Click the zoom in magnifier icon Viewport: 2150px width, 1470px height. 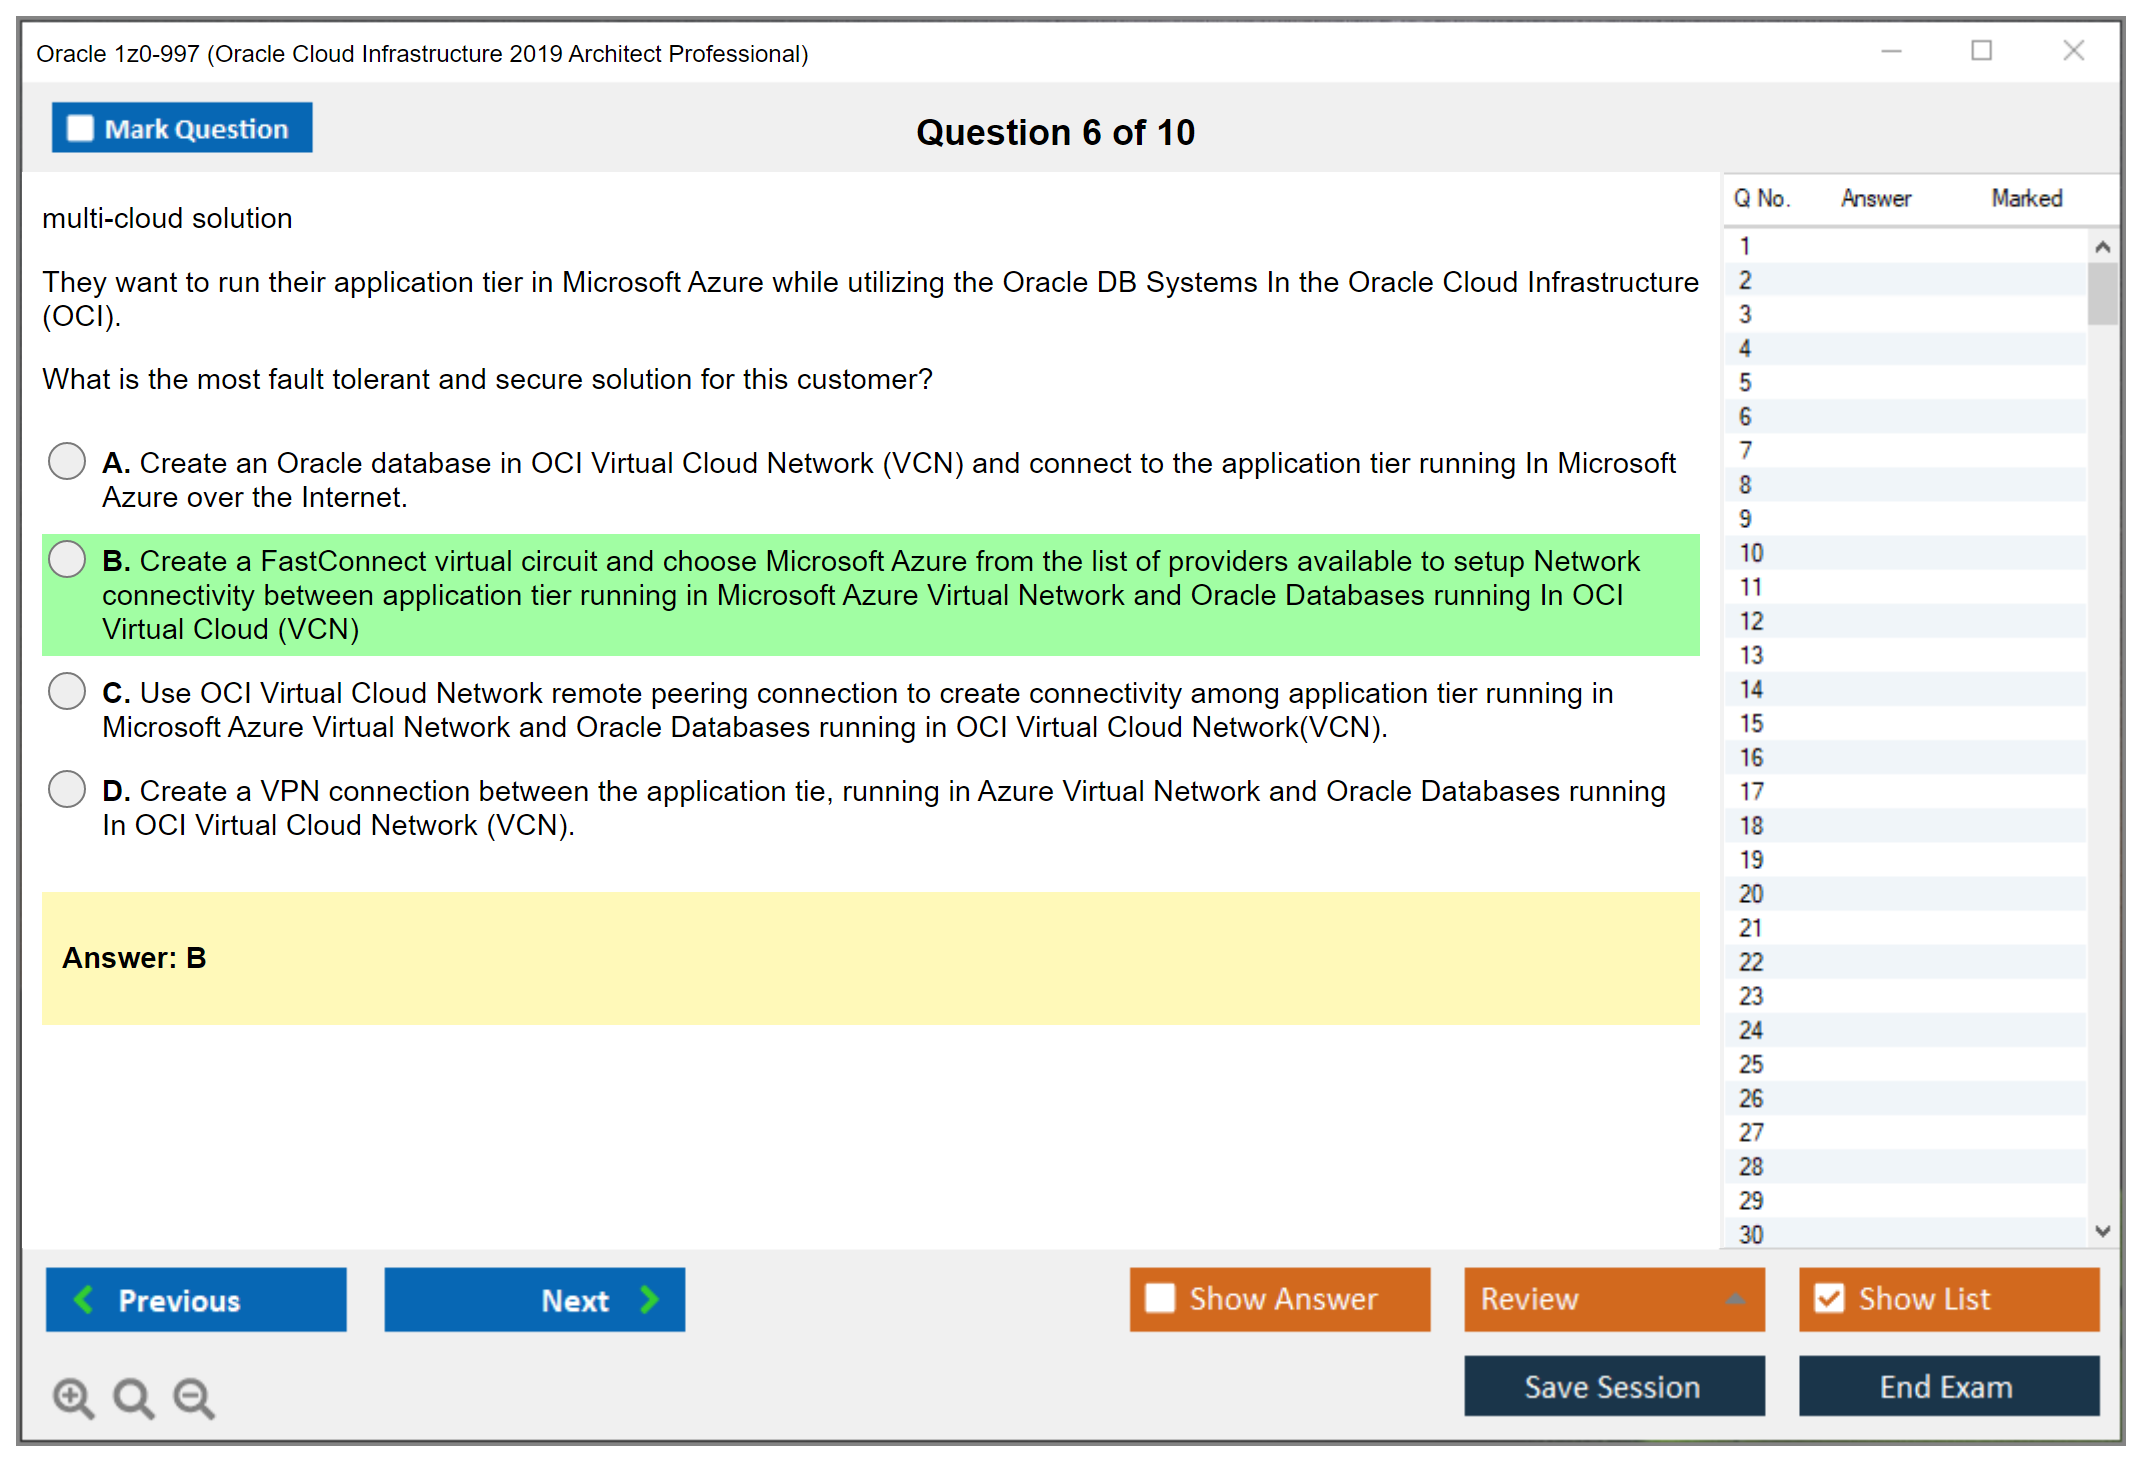(73, 1397)
